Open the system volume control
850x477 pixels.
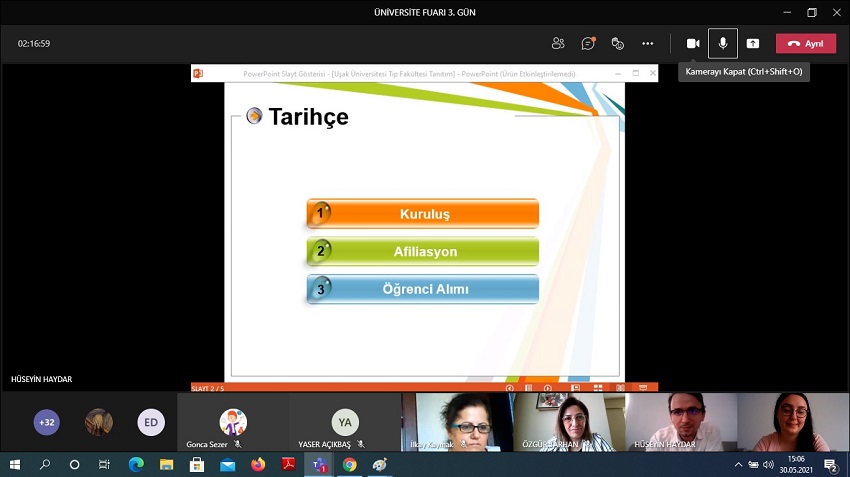pos(768,465)
